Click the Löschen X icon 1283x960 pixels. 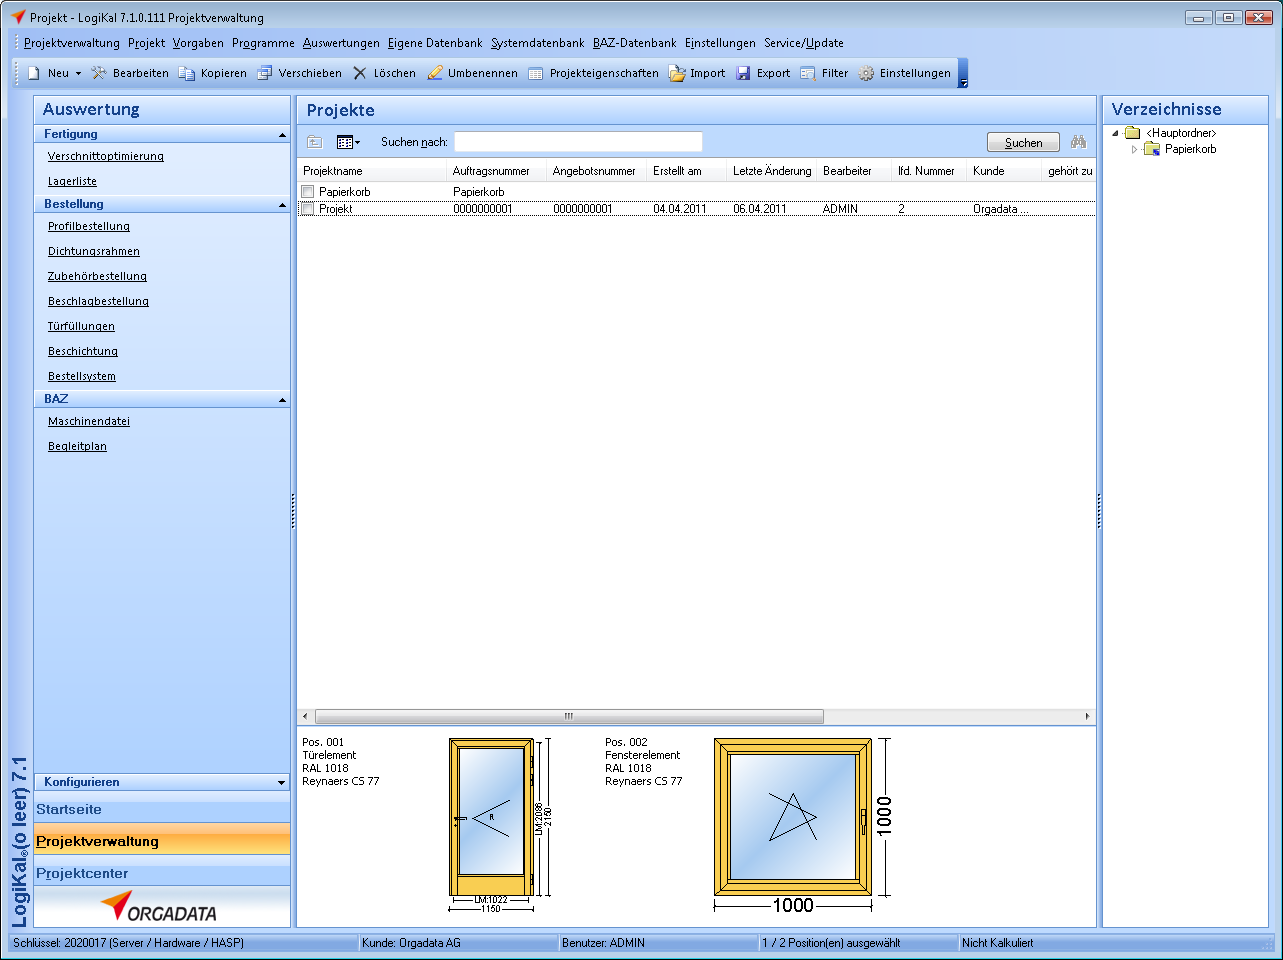360,73
